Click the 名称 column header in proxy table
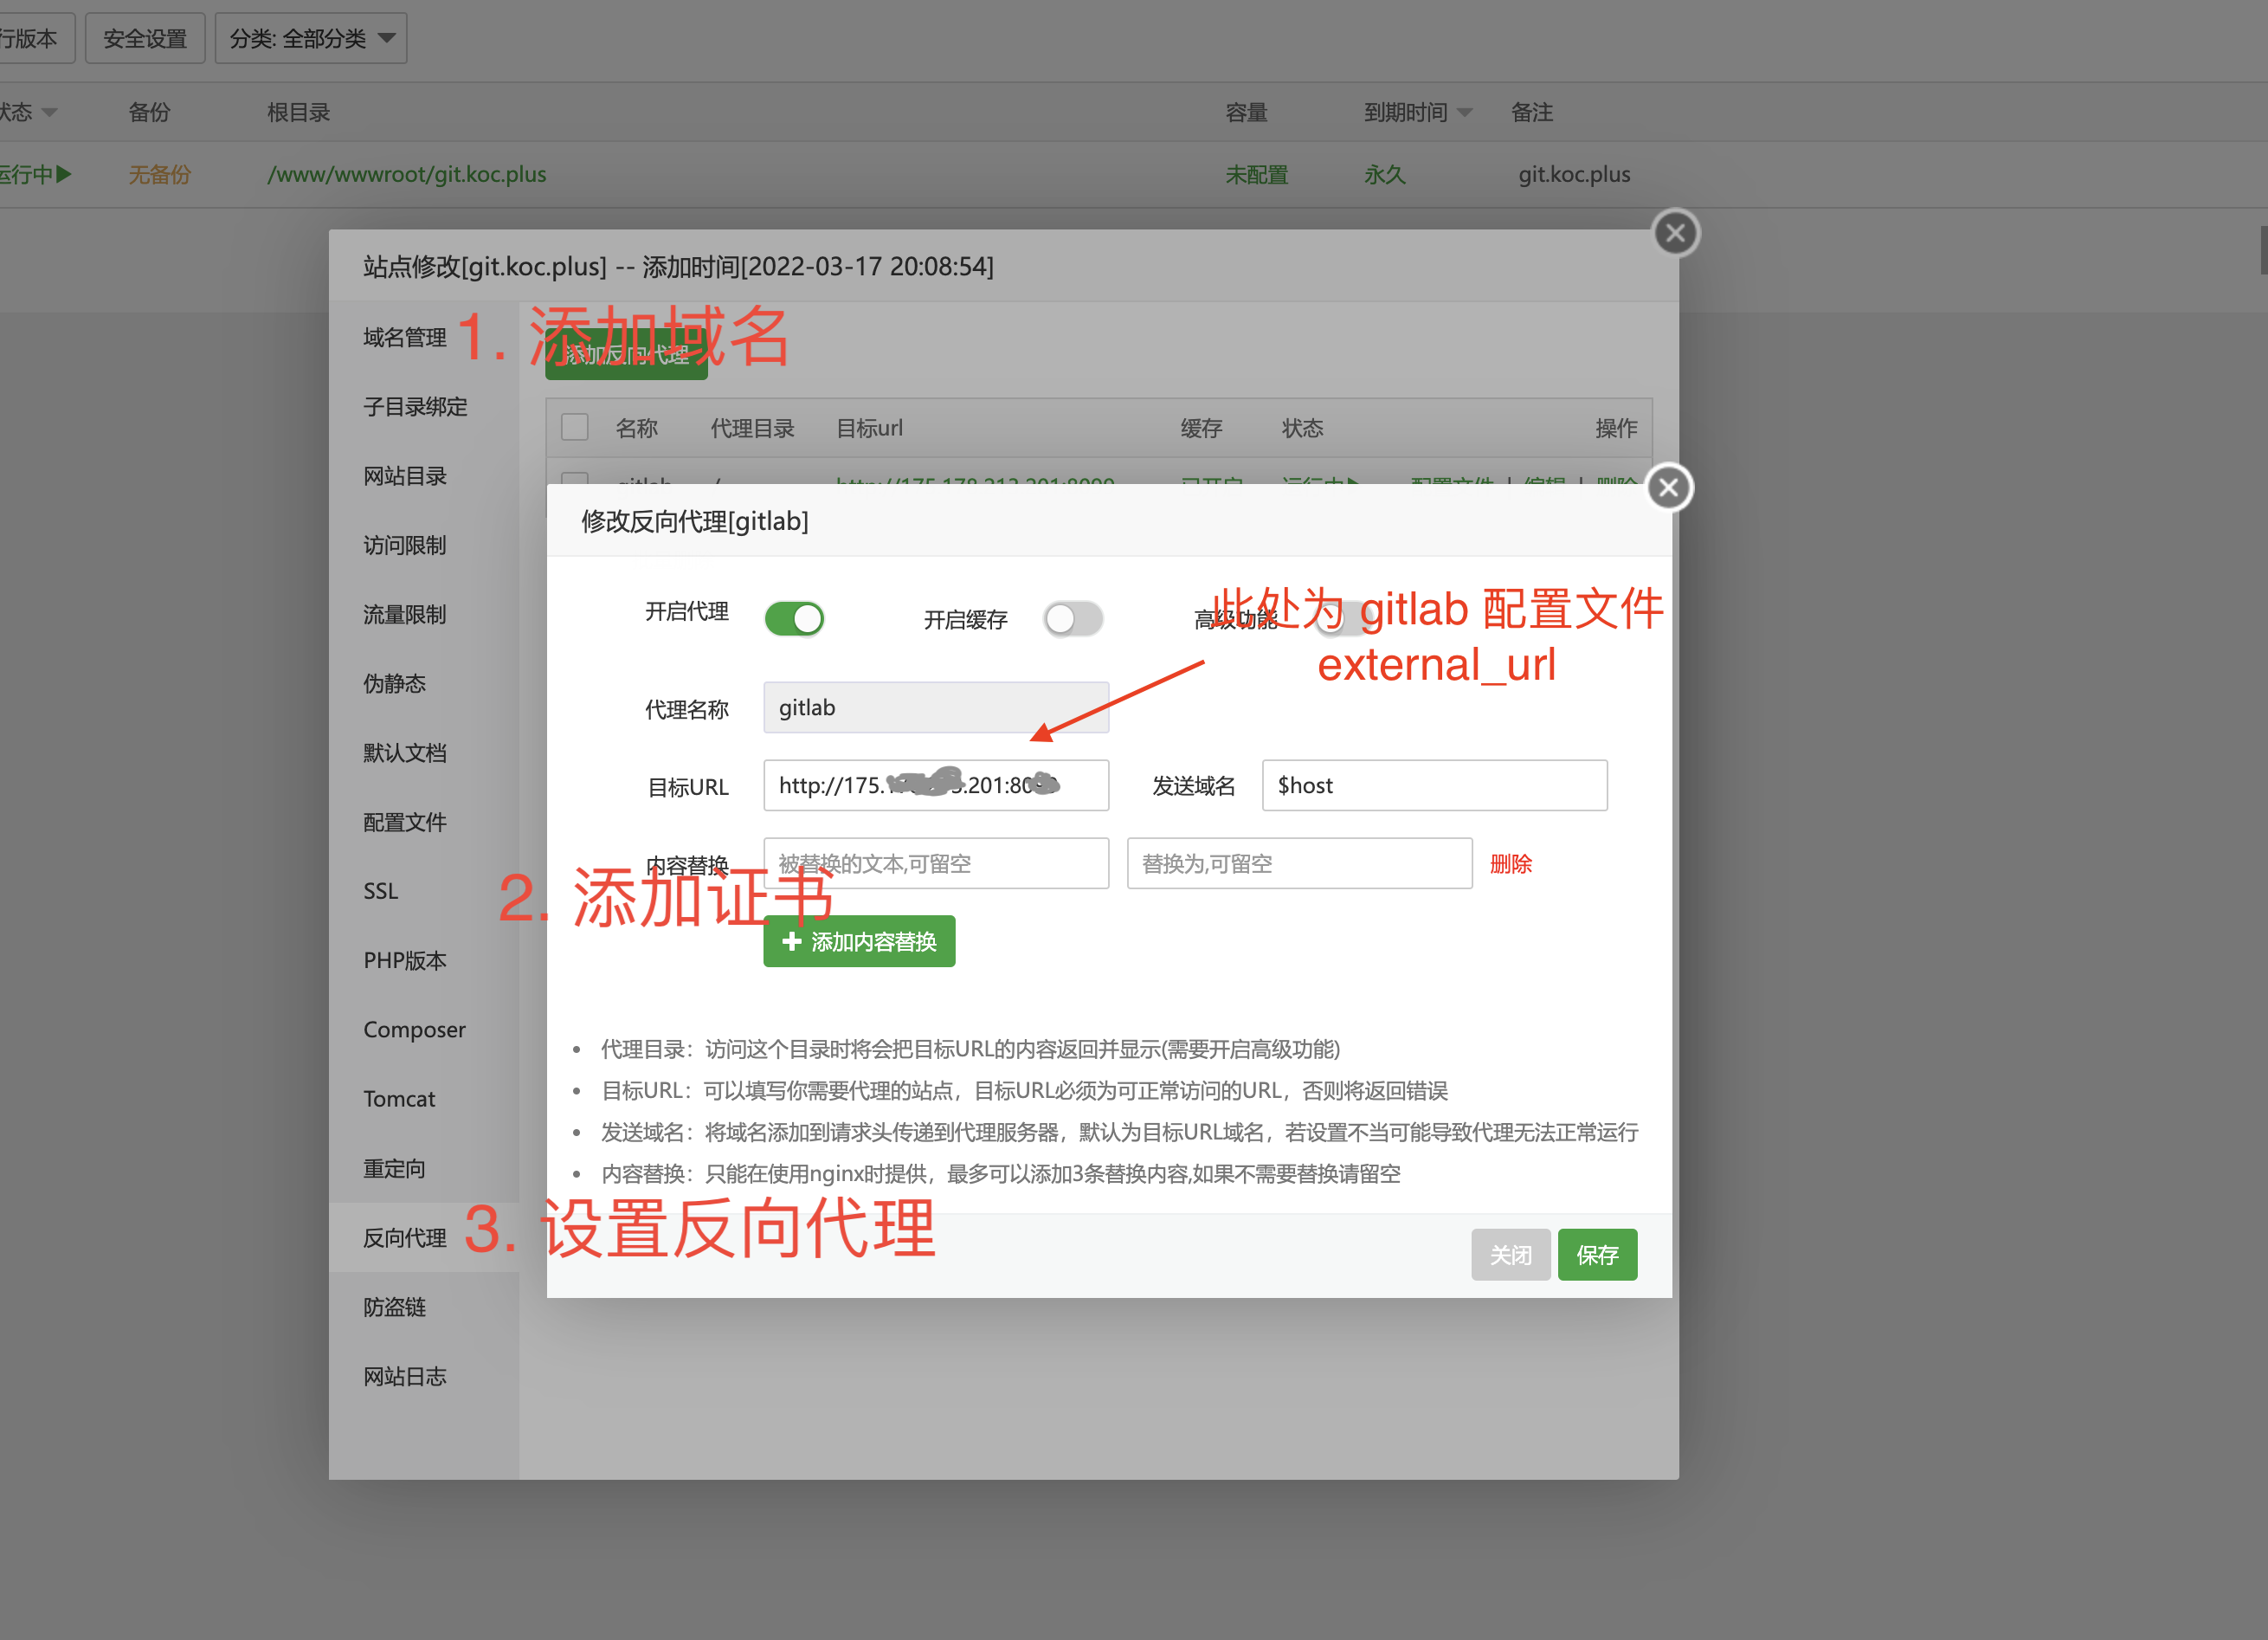2268x1640 pixels. [636, 429]
